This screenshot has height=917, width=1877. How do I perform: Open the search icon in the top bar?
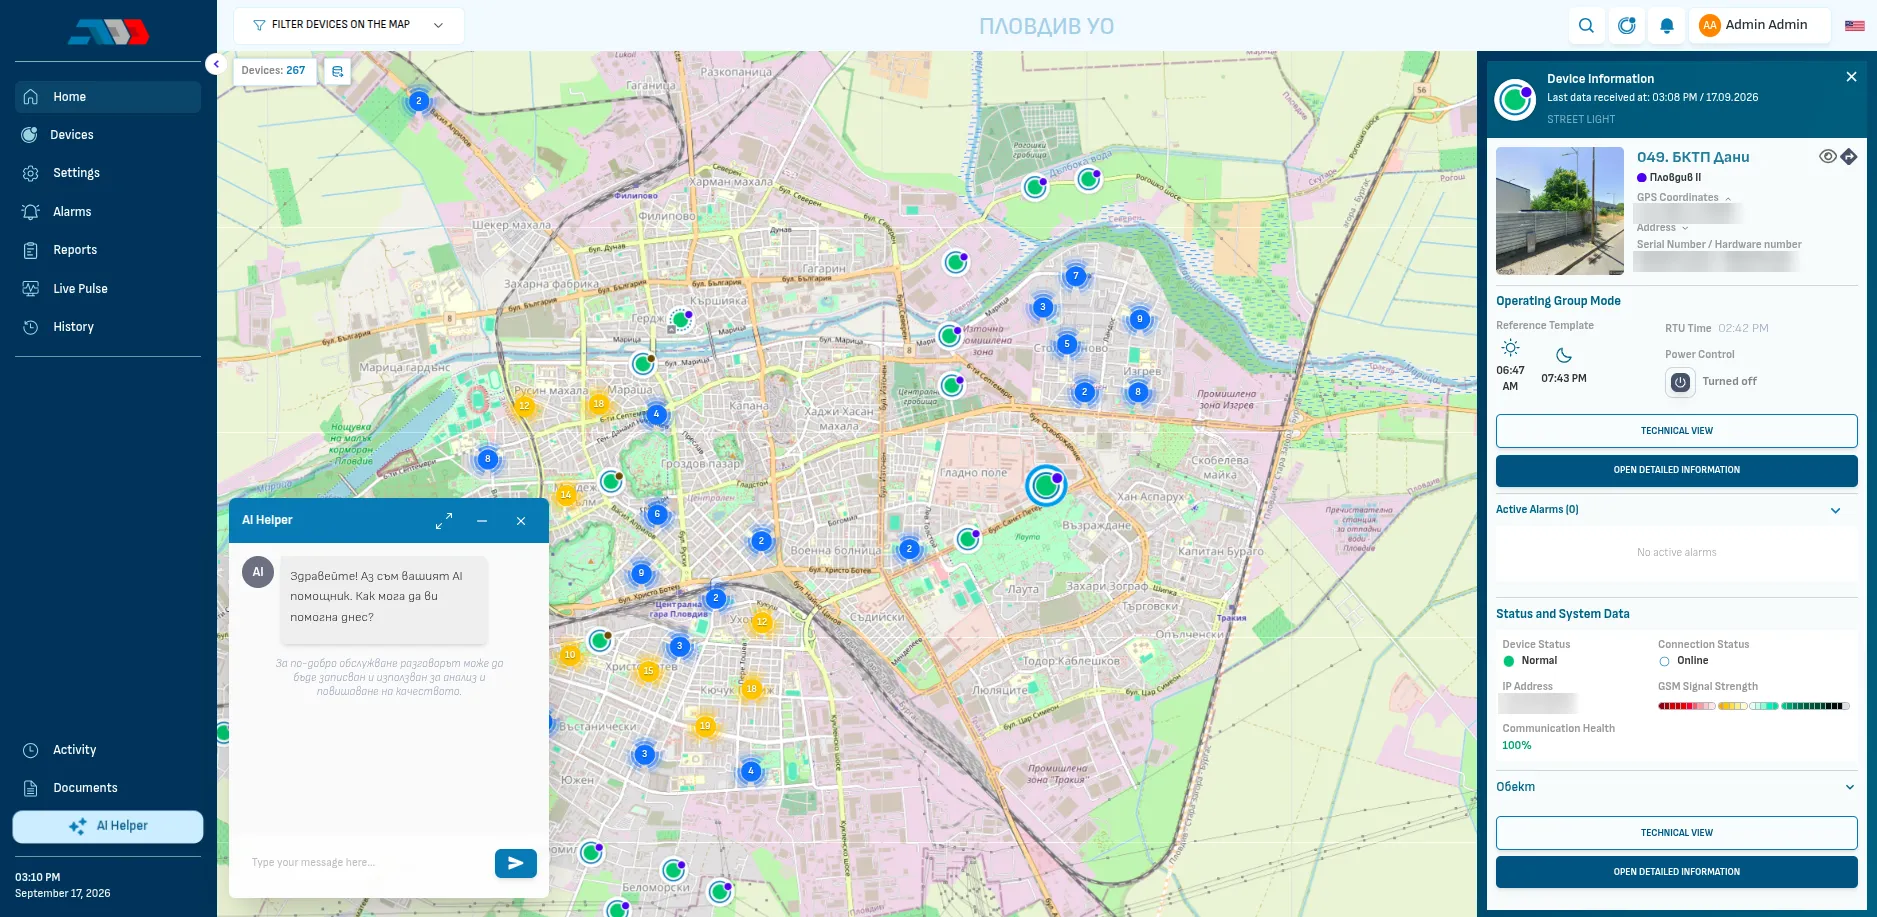[x=1587, y=26]
